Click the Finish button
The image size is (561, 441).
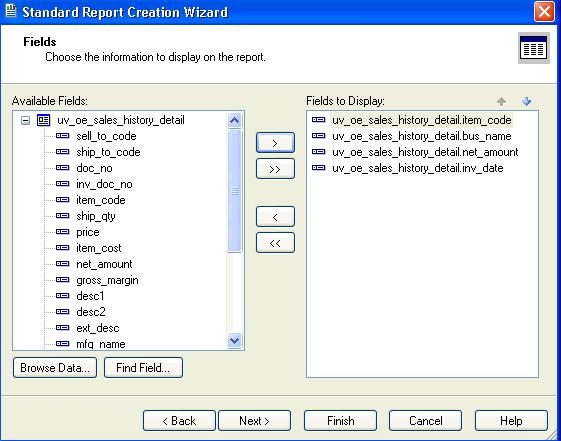click(x=340, y=421)
